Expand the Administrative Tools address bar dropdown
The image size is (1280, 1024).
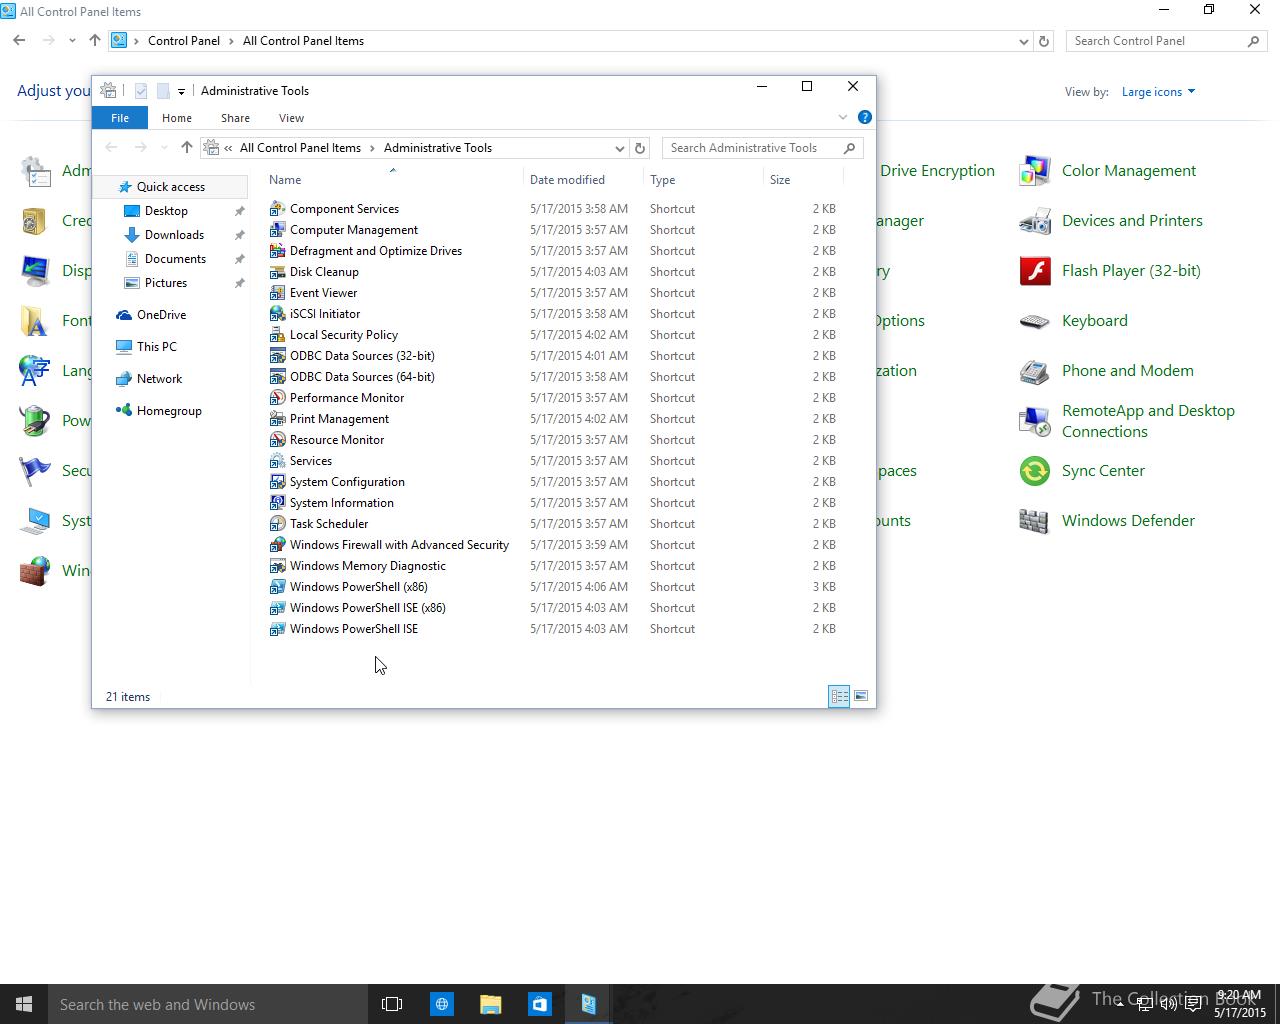620,148
